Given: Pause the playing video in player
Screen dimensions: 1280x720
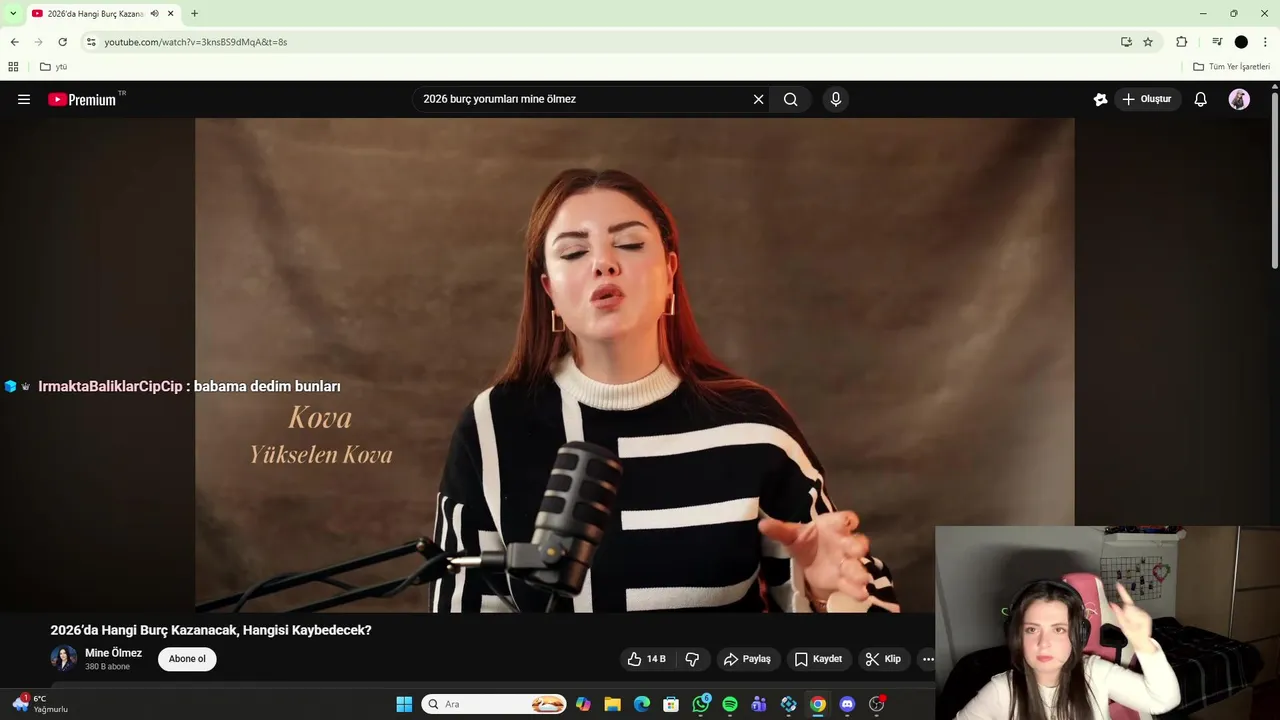Looking at the screenshot, I should click(x=634, y=365).
